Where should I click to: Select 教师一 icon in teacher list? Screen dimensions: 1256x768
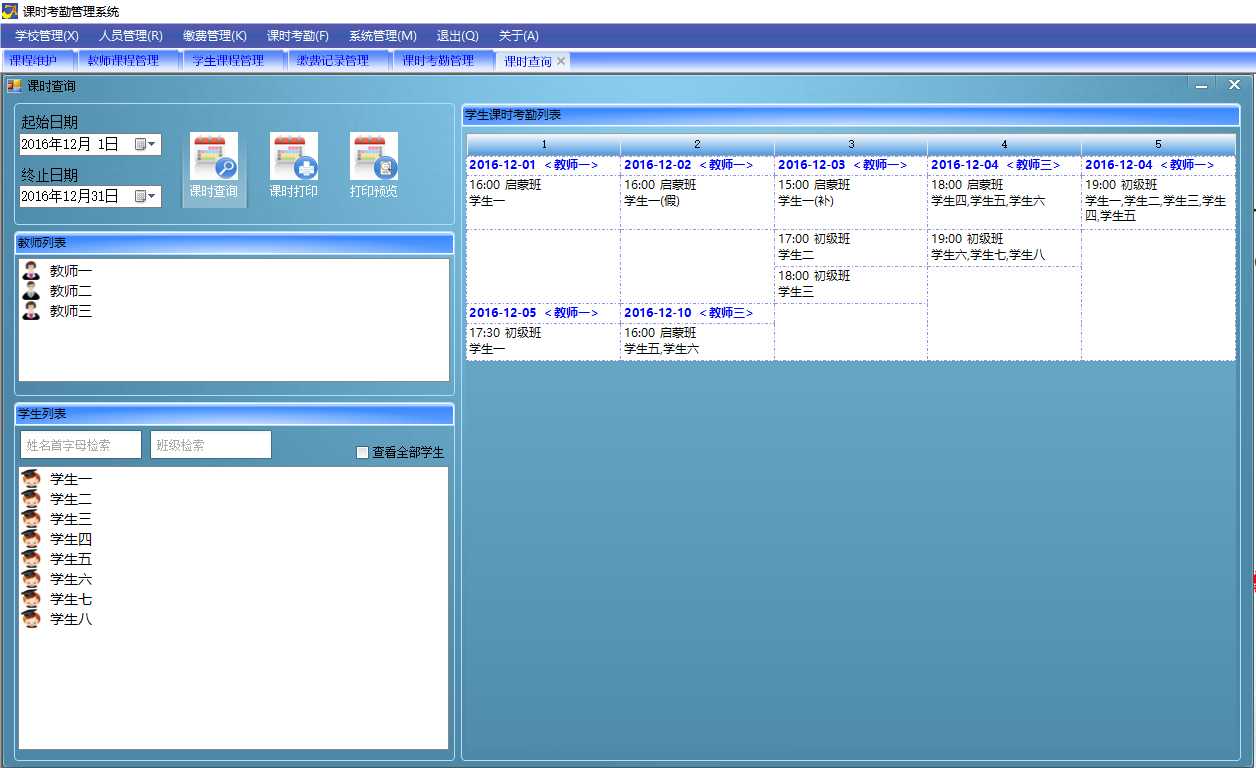[x=31, y=271]
